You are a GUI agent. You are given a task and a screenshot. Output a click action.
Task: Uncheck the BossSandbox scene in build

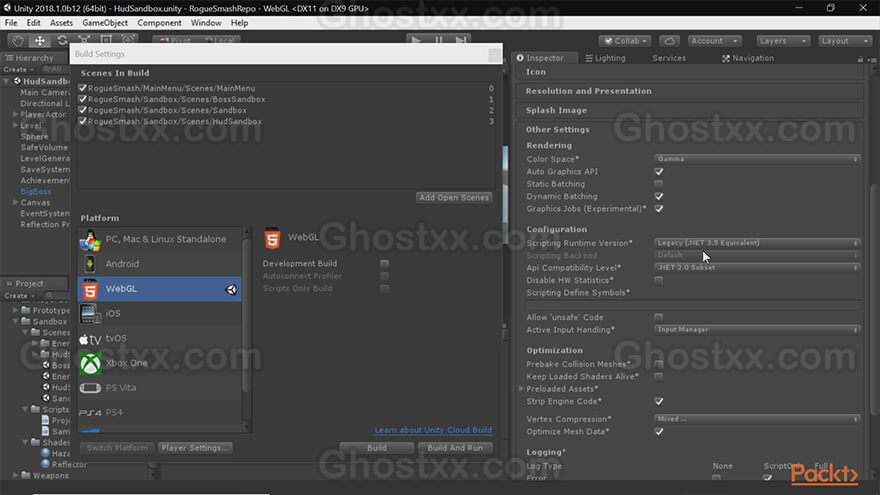click(x=83, y=99)
